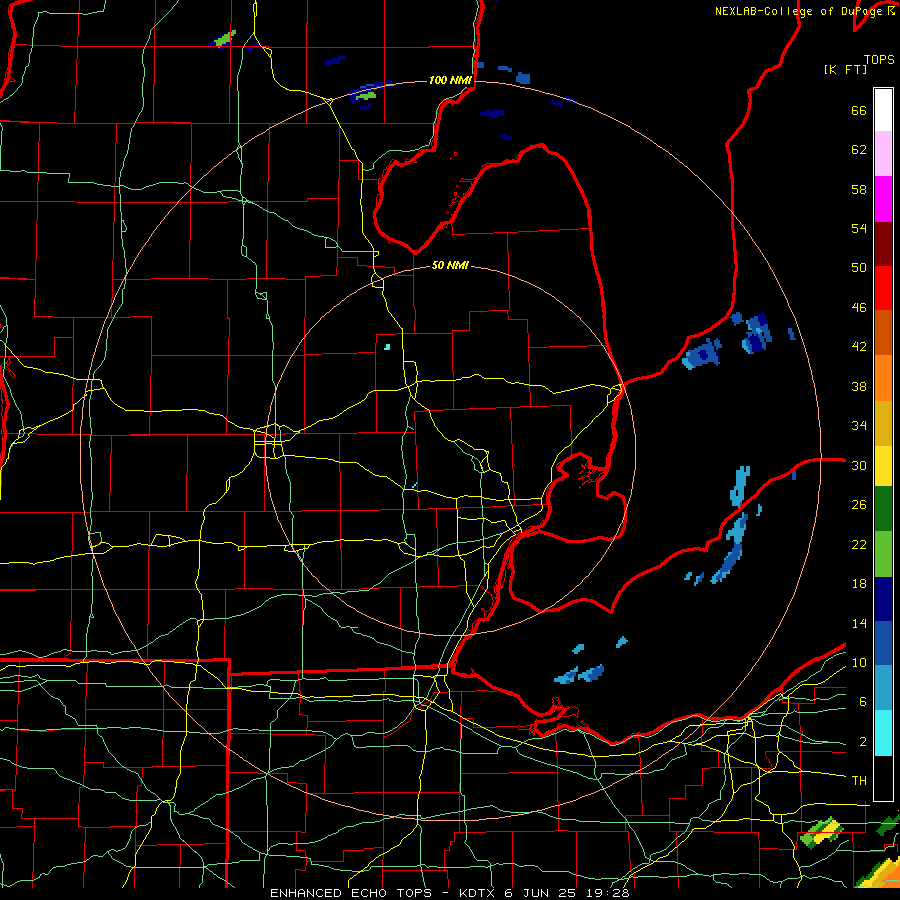Click the '10' legend value
Screen dimensions: 900x900
point(859,662)
